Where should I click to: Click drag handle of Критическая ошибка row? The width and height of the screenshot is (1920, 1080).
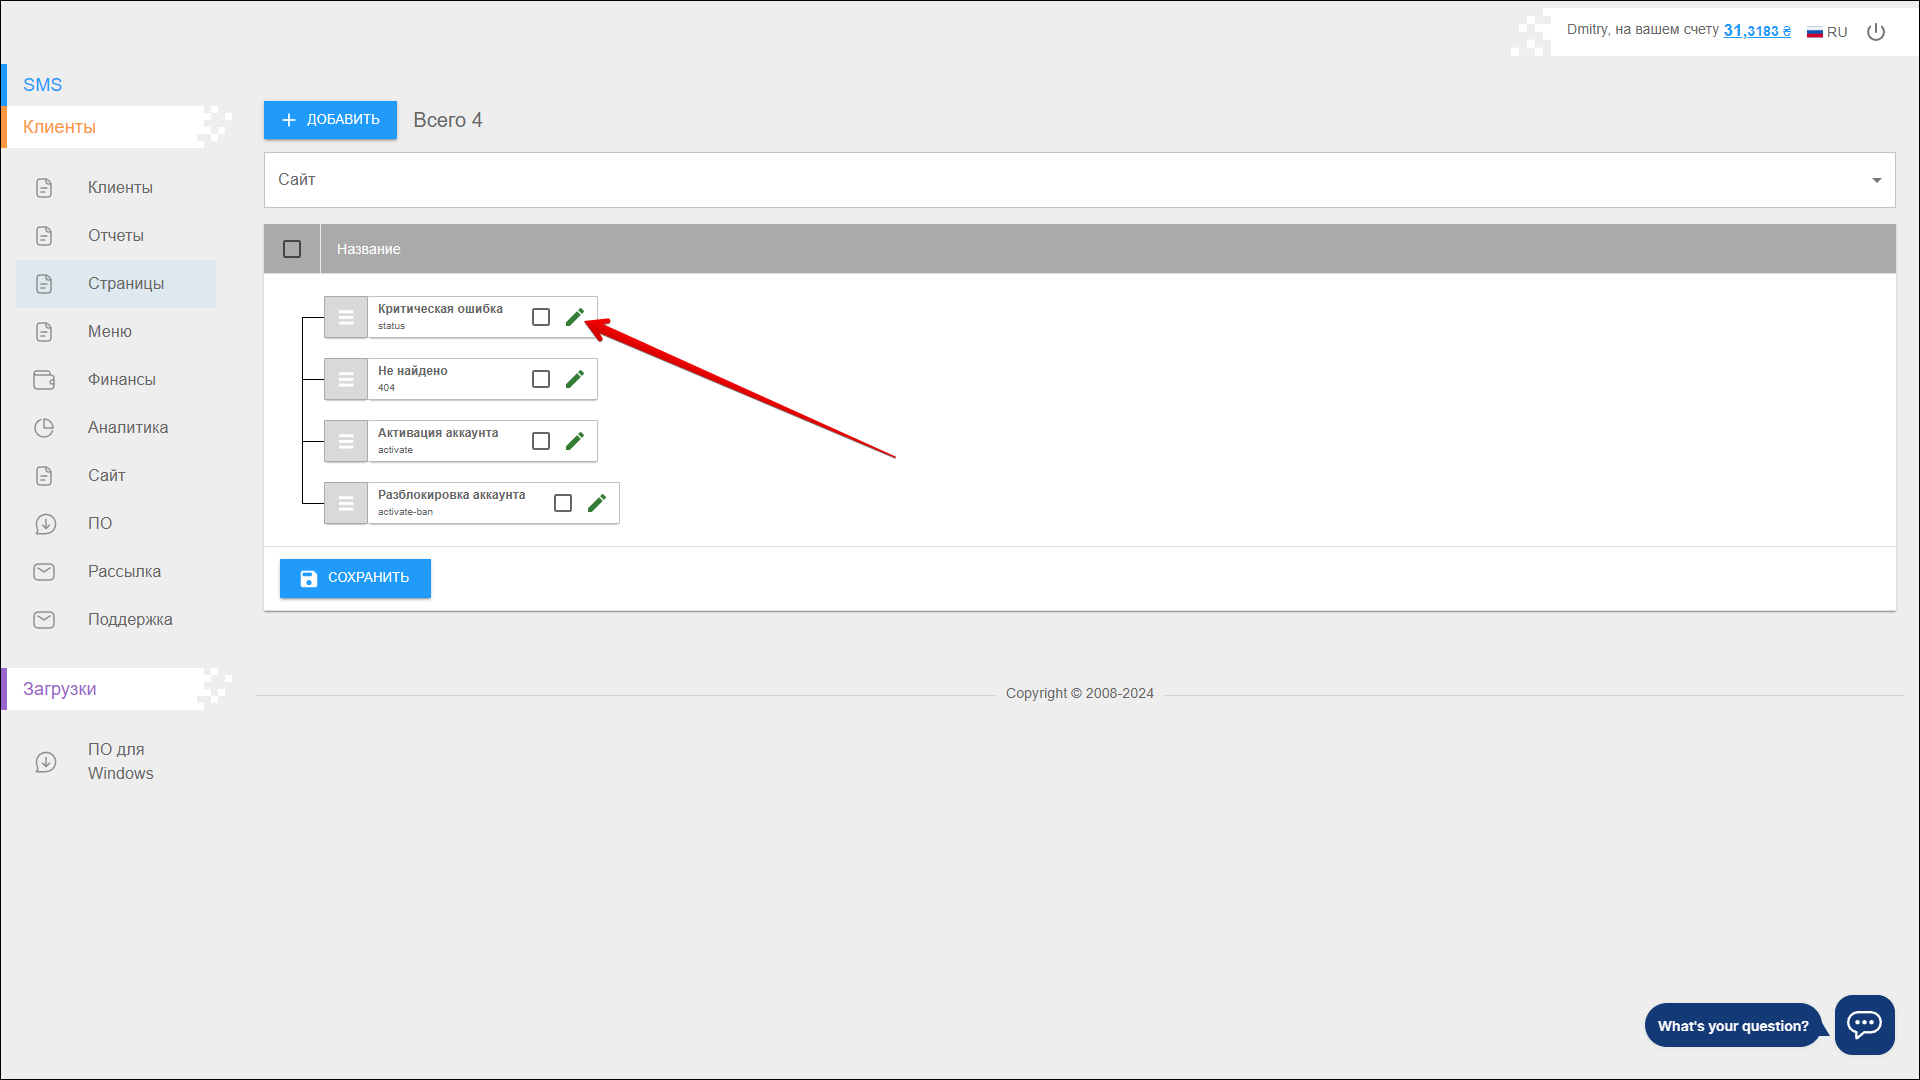(x=346, y=317)
